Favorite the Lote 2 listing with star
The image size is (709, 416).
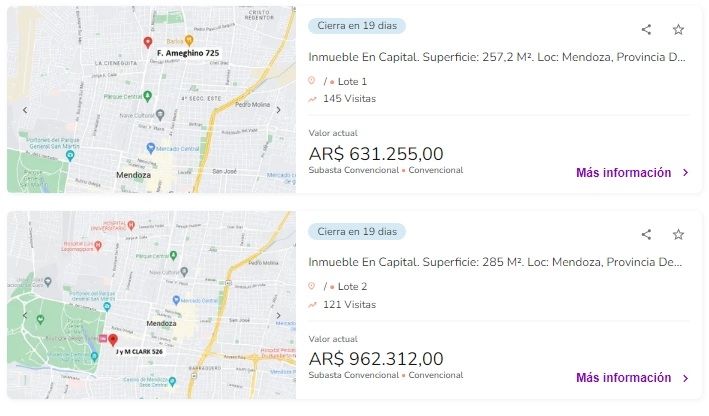click(x=678, y=235)
